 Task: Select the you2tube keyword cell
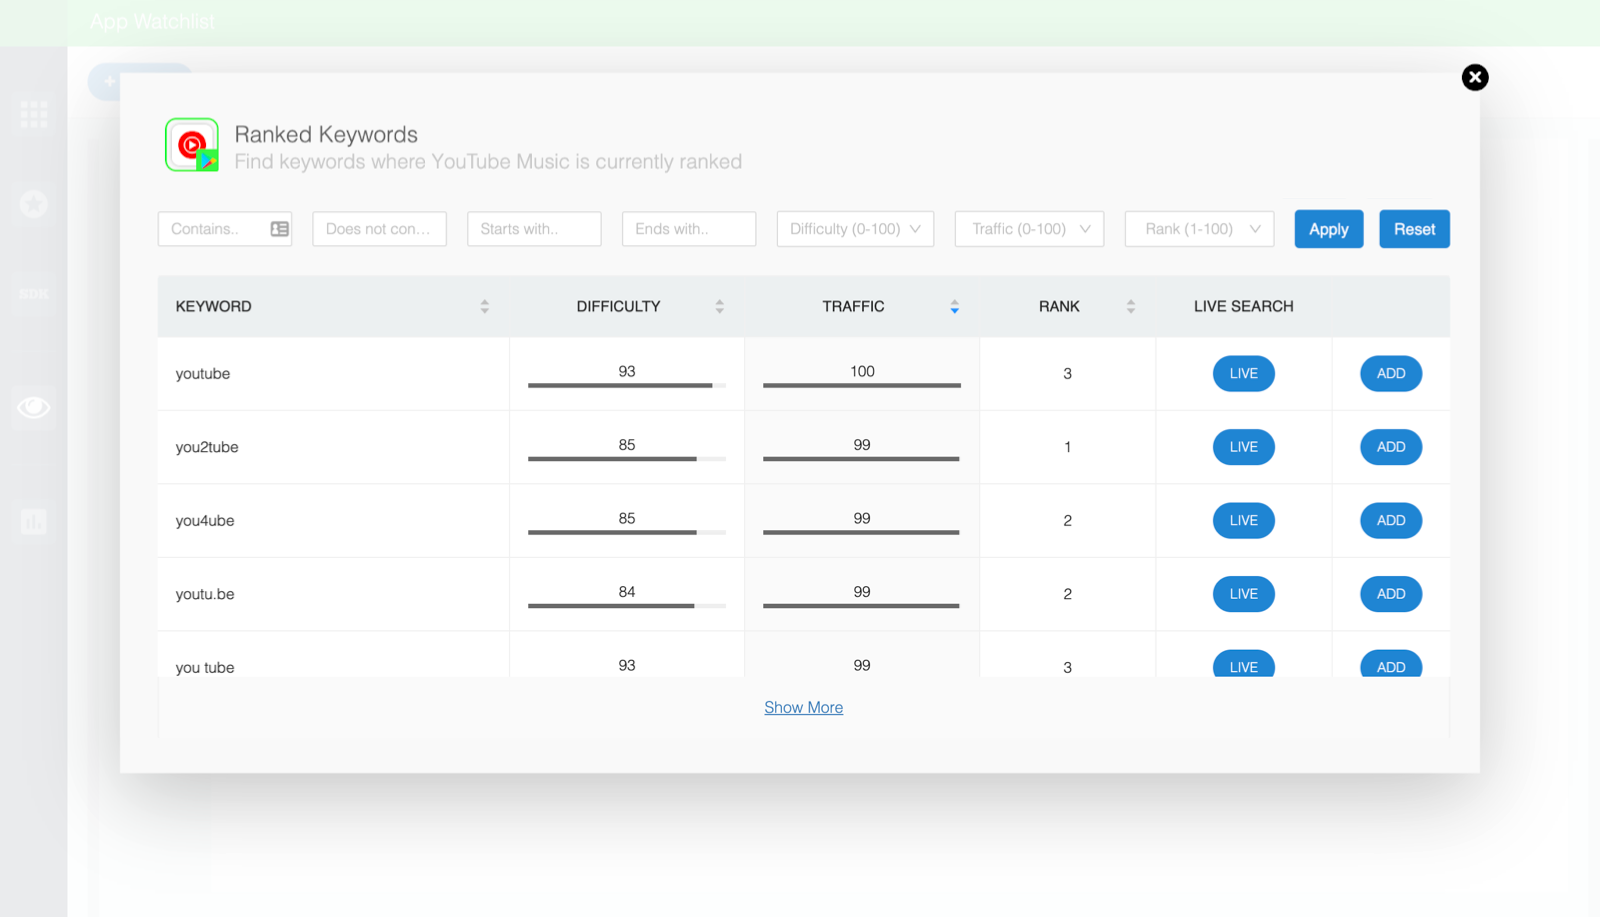333,447
